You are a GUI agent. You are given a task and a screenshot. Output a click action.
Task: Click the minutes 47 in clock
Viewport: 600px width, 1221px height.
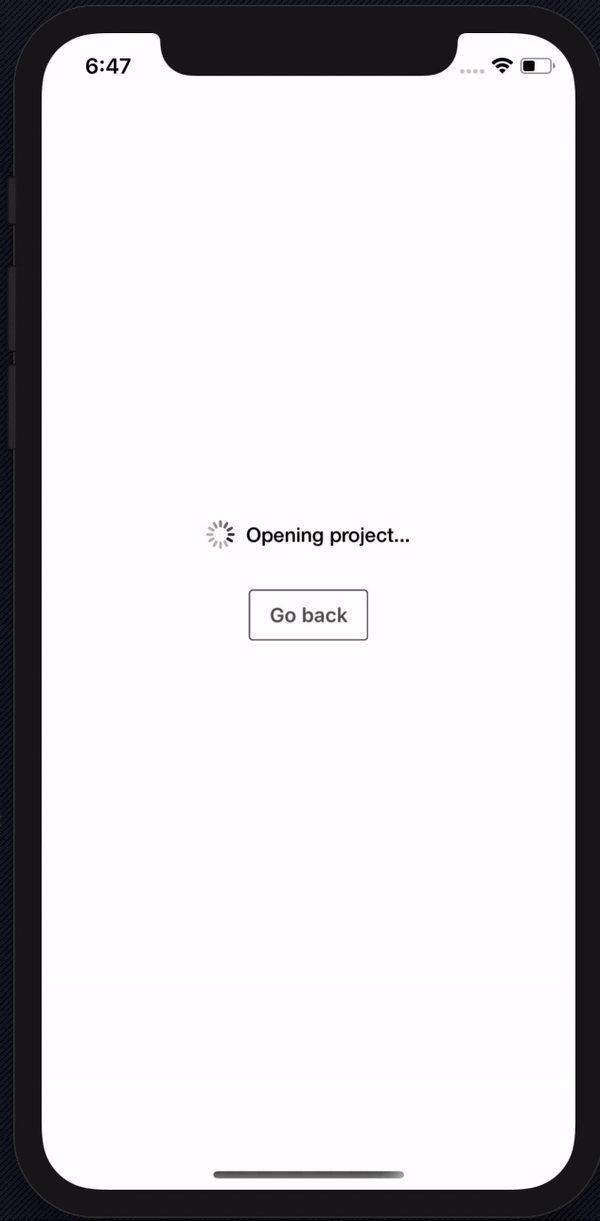[x=119, y=66]
